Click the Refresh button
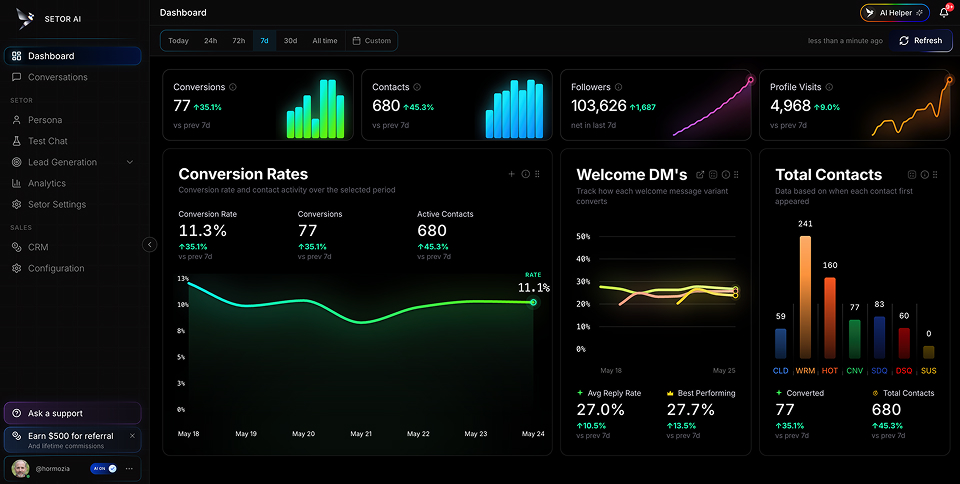This screenshot has height=484, width=960. pos(921,41)
